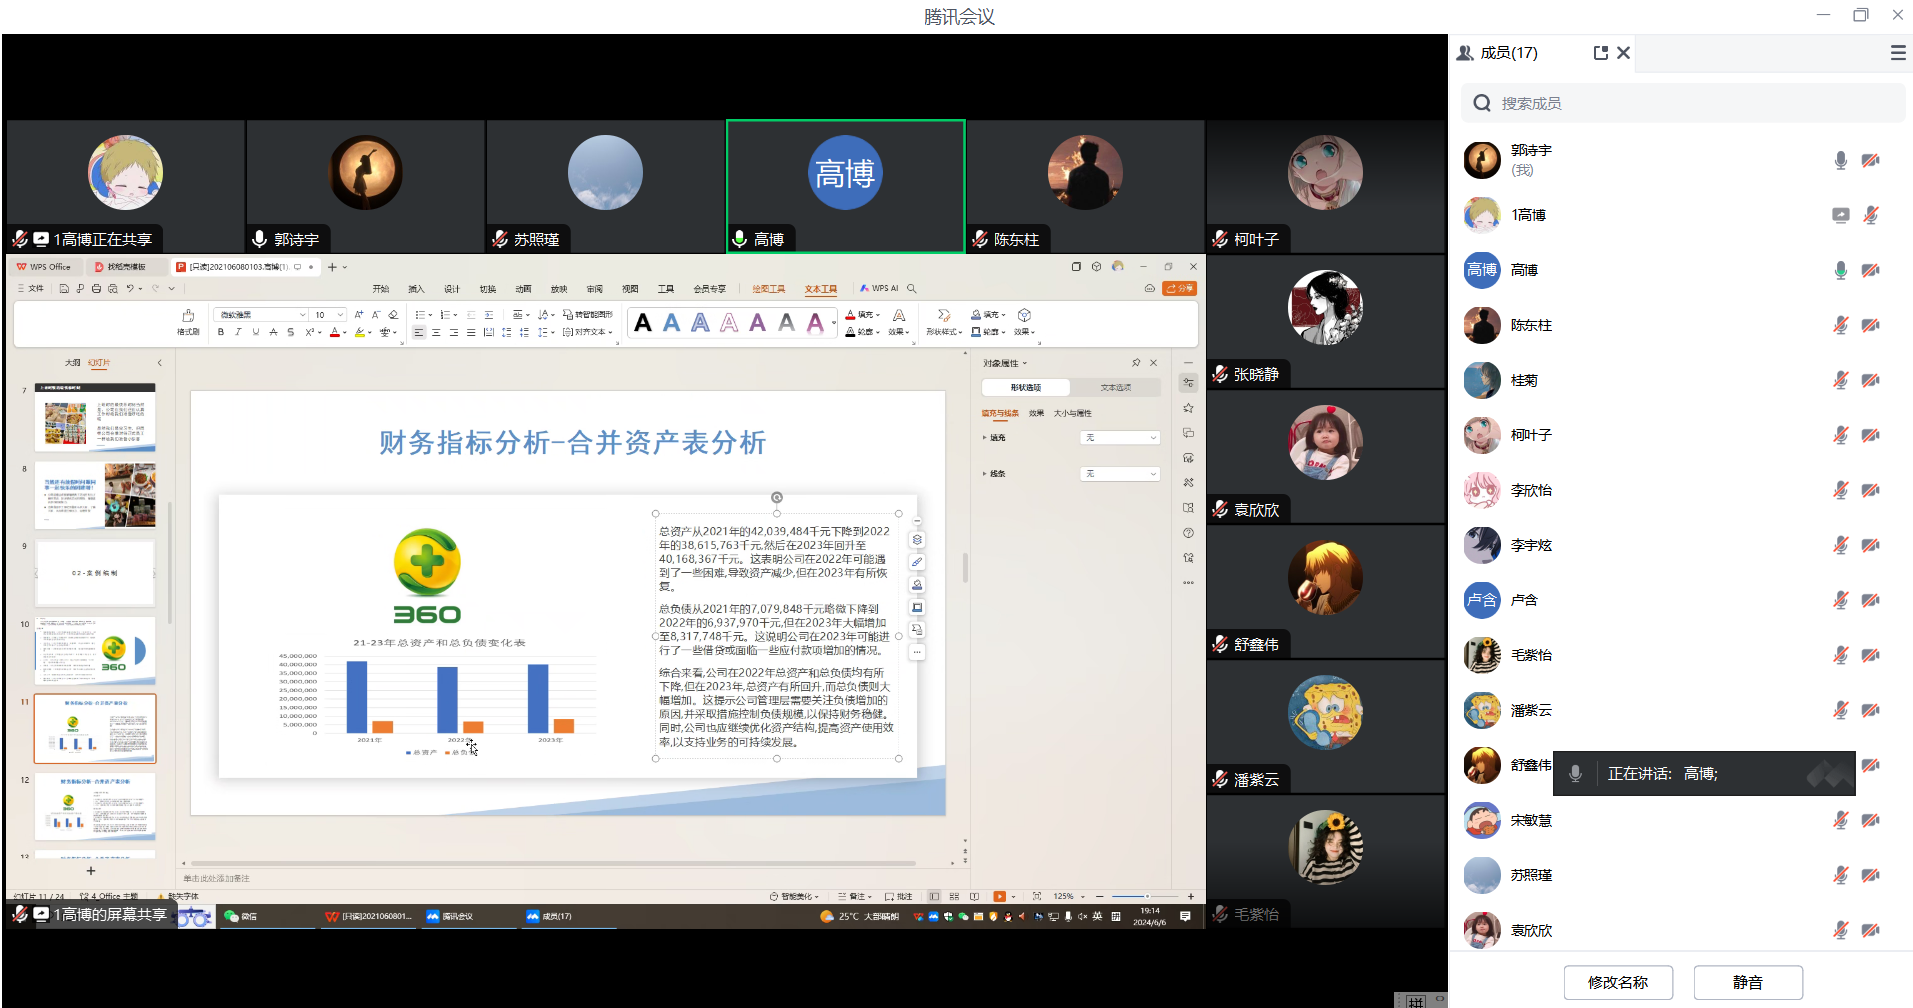Click WPS zoom slider on status bar
The width and height of the screenshot is (1913, 1008).
pos(1145,896)
